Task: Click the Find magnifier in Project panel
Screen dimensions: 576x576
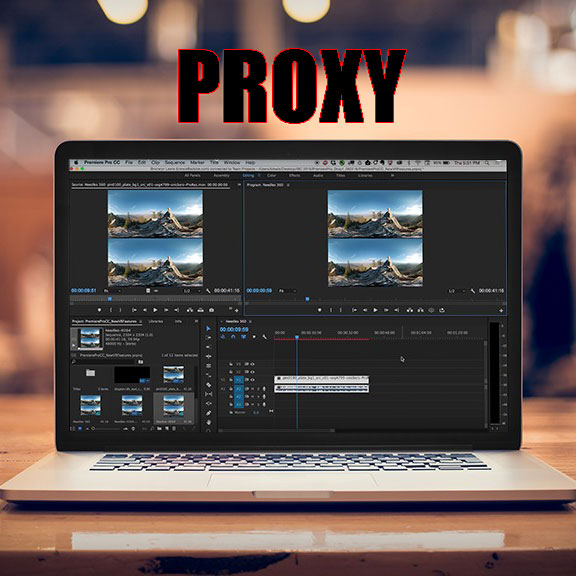Action: click(x=152, y=428)
